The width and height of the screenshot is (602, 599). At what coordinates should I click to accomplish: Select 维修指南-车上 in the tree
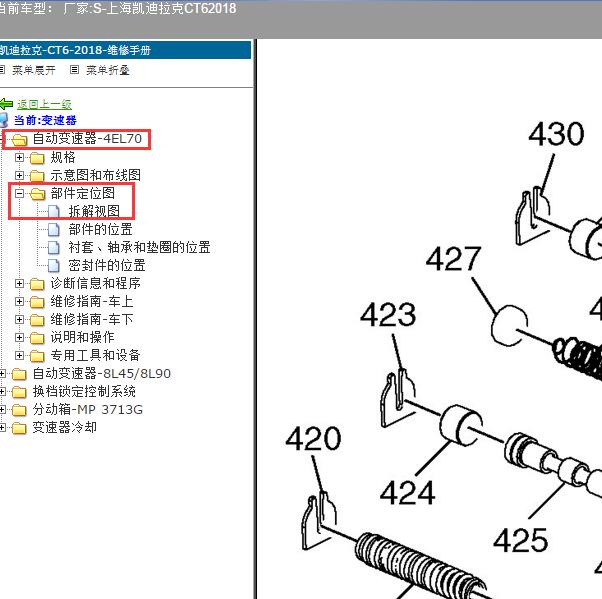pos(92,301)
